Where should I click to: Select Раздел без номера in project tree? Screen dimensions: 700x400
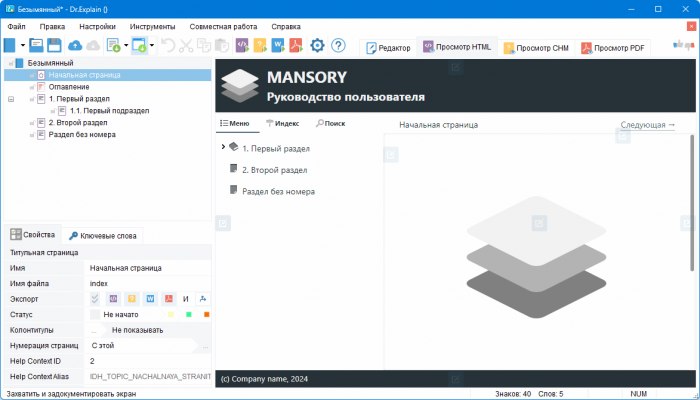82,135
